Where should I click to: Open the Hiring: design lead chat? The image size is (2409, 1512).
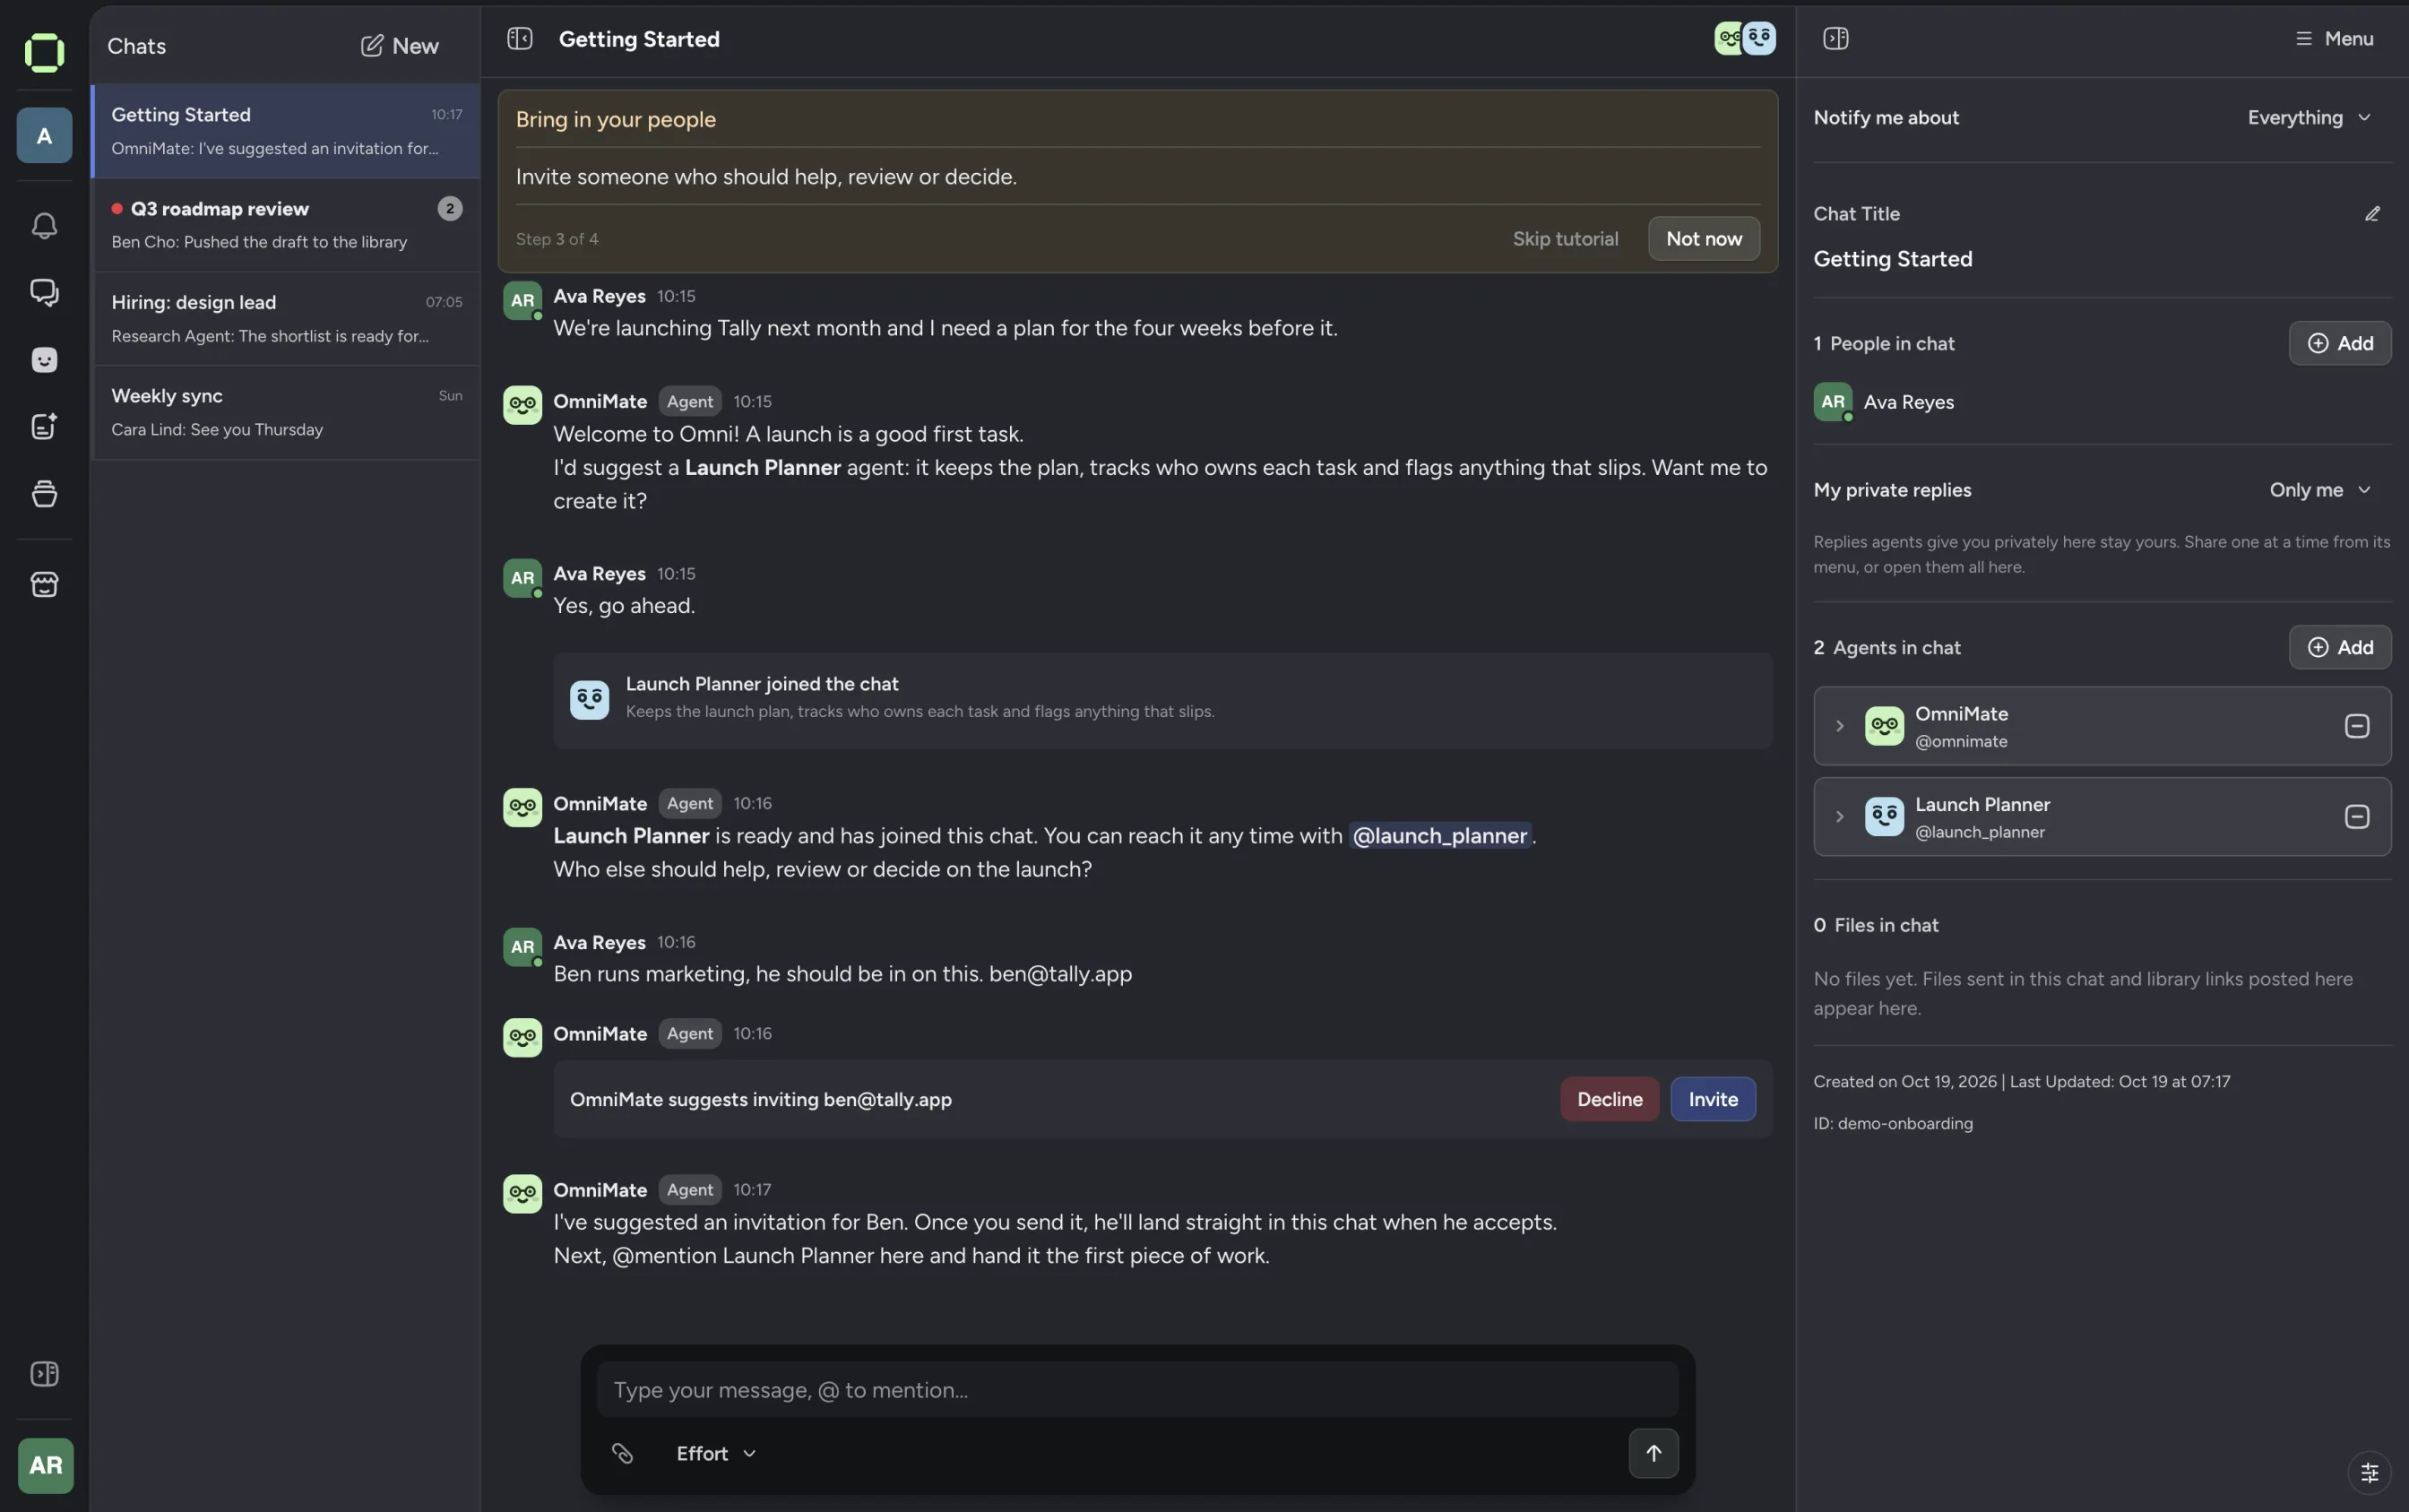[x=286, y=318]
